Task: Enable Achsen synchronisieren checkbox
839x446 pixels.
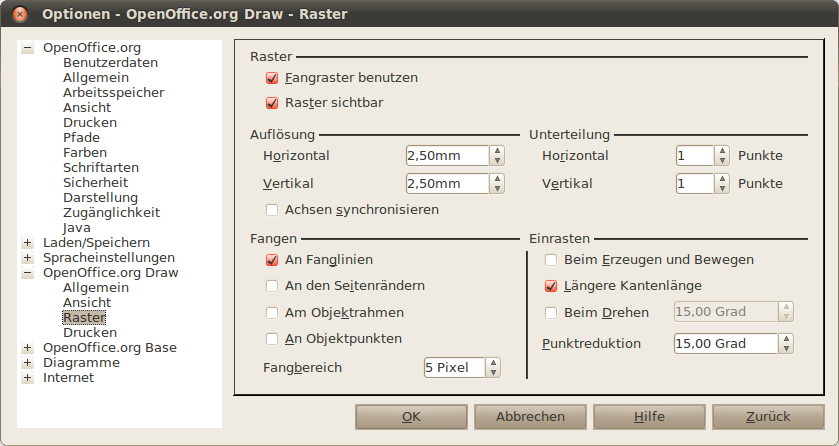Action: tap(271, 210)
